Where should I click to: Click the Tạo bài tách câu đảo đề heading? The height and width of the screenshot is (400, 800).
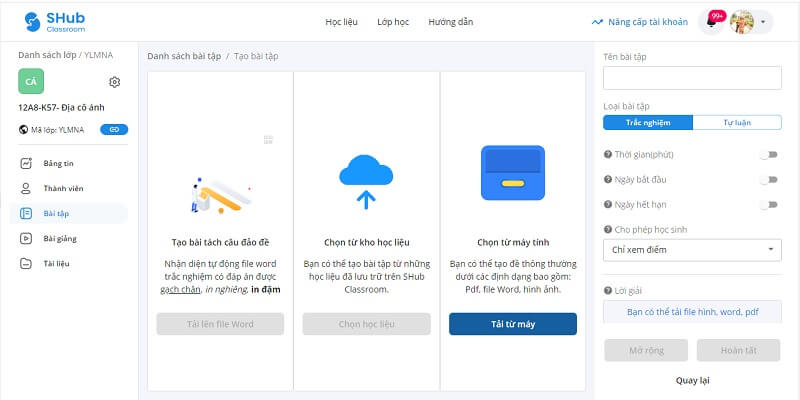[220, 242]
